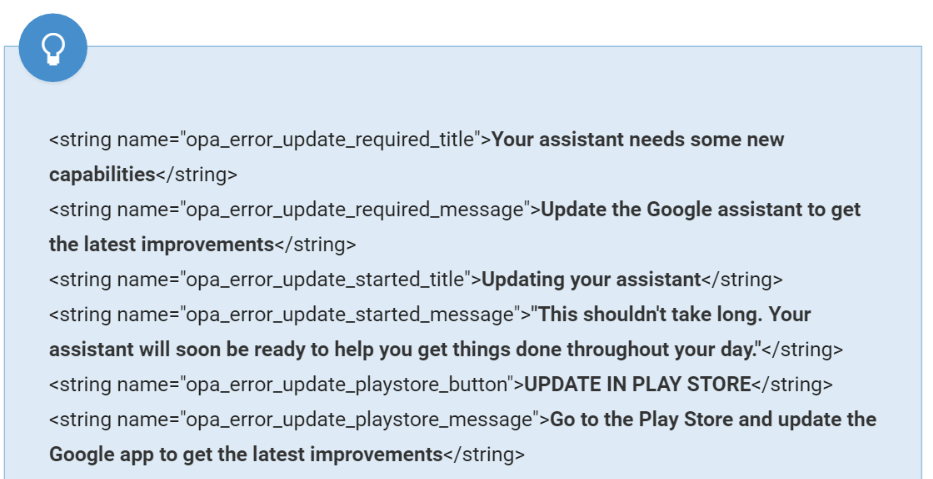This screenshot has height=479, width=933.
Task: Click bold text "This shouldn't take long. Your"
Action: (x=673, y=314)
